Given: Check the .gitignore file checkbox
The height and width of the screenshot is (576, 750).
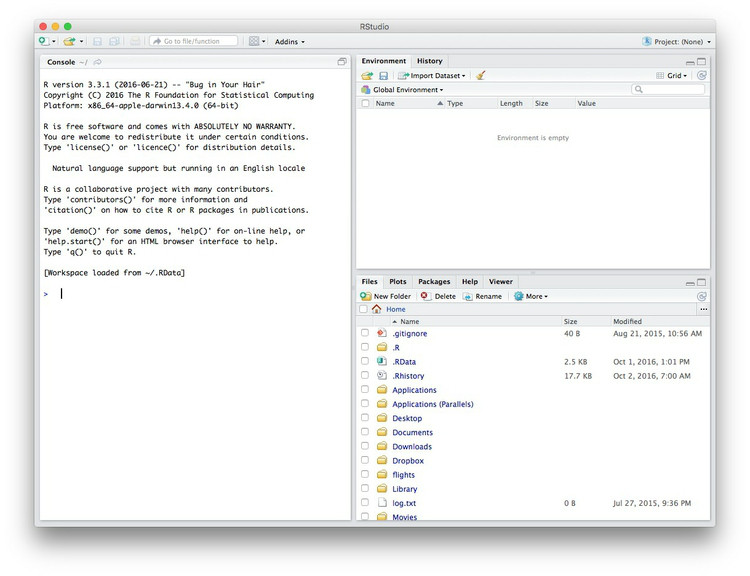Looking at the screenshot, I should click(x=365, y=332).
